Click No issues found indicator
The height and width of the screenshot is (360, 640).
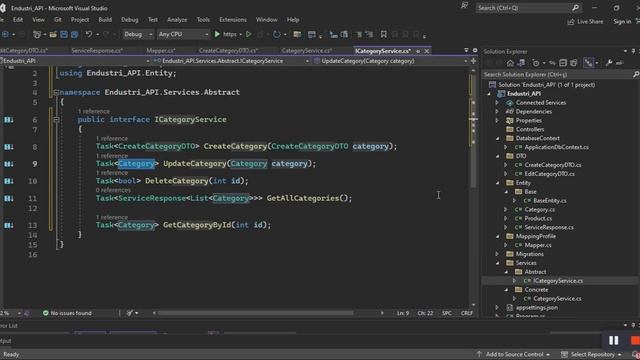[x=67, y=313]
